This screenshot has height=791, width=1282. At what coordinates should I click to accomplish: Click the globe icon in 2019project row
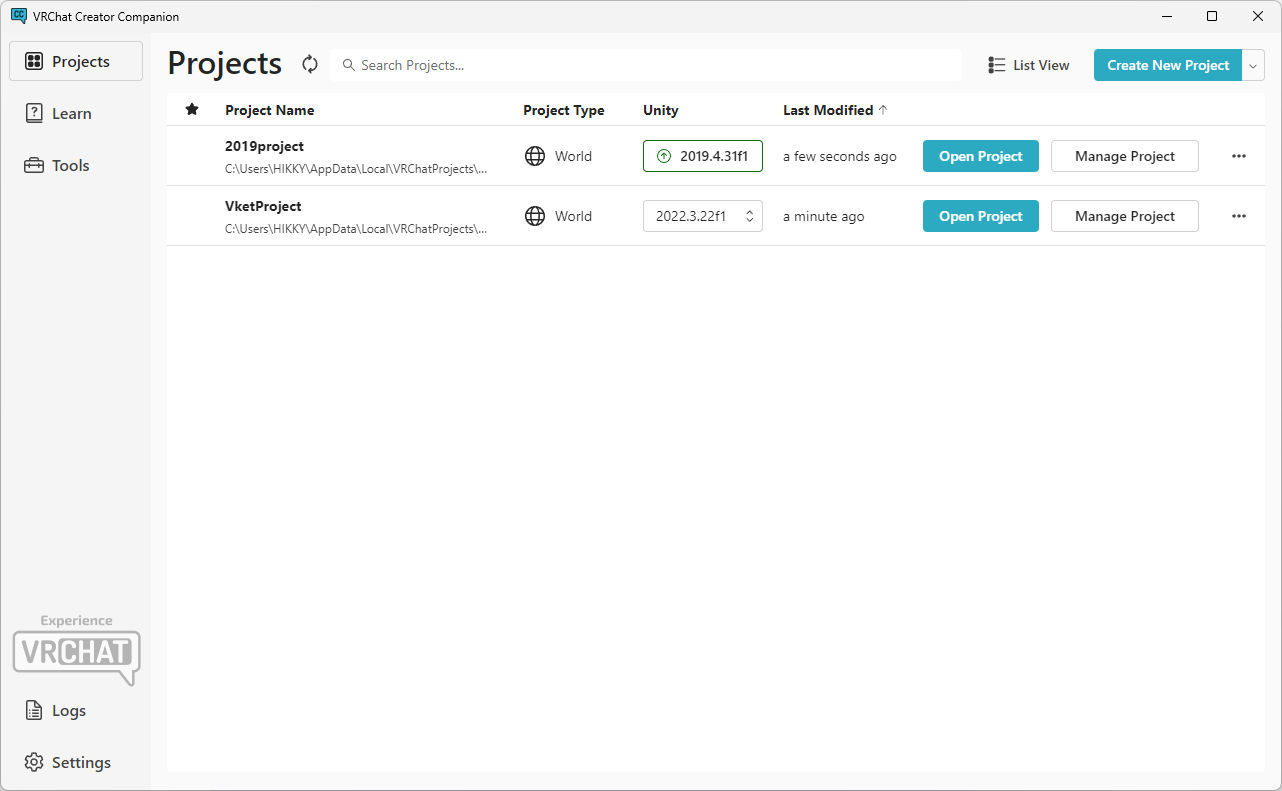pos(535,156)
